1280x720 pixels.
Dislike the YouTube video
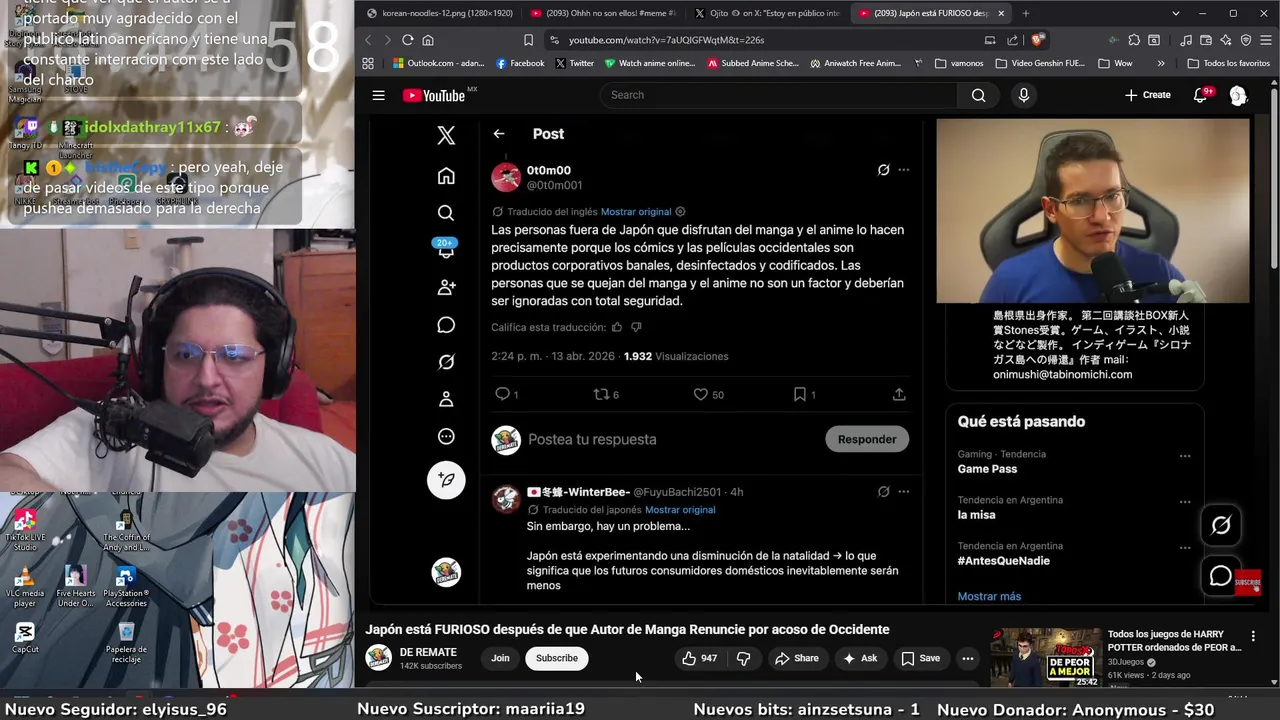[x=743, y=658]
